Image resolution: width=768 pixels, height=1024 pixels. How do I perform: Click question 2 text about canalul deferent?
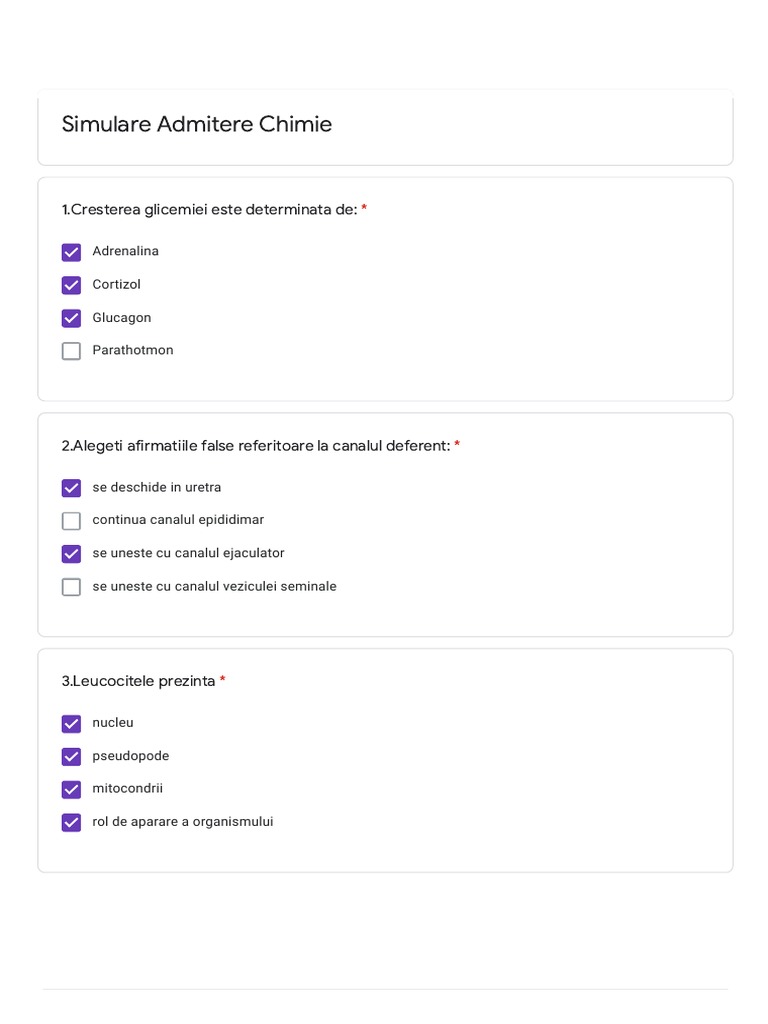tap(255, 446)
